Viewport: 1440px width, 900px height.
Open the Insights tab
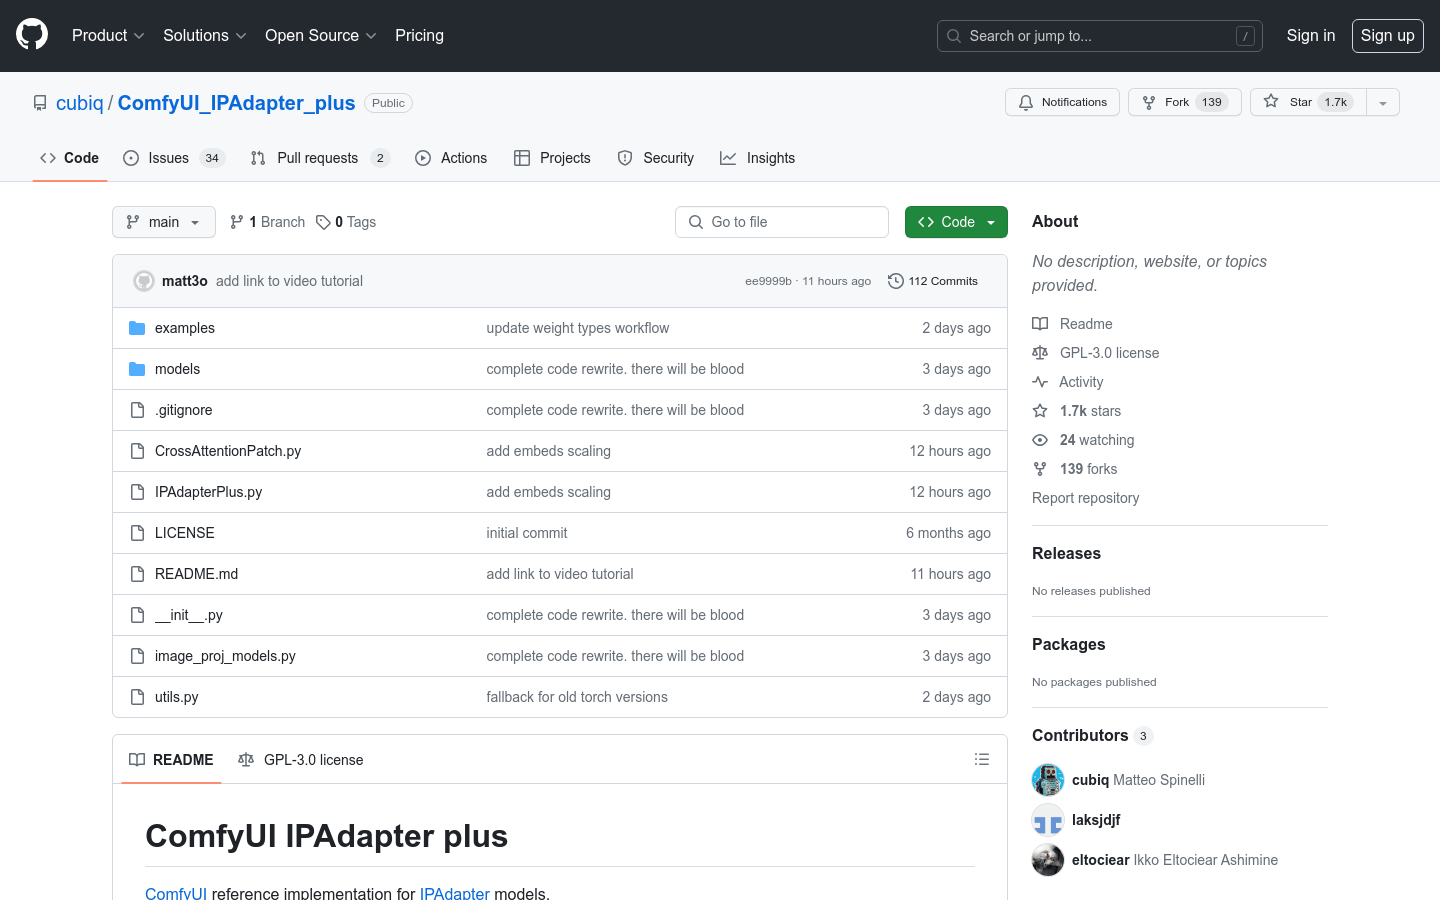[x=757, y=157]
